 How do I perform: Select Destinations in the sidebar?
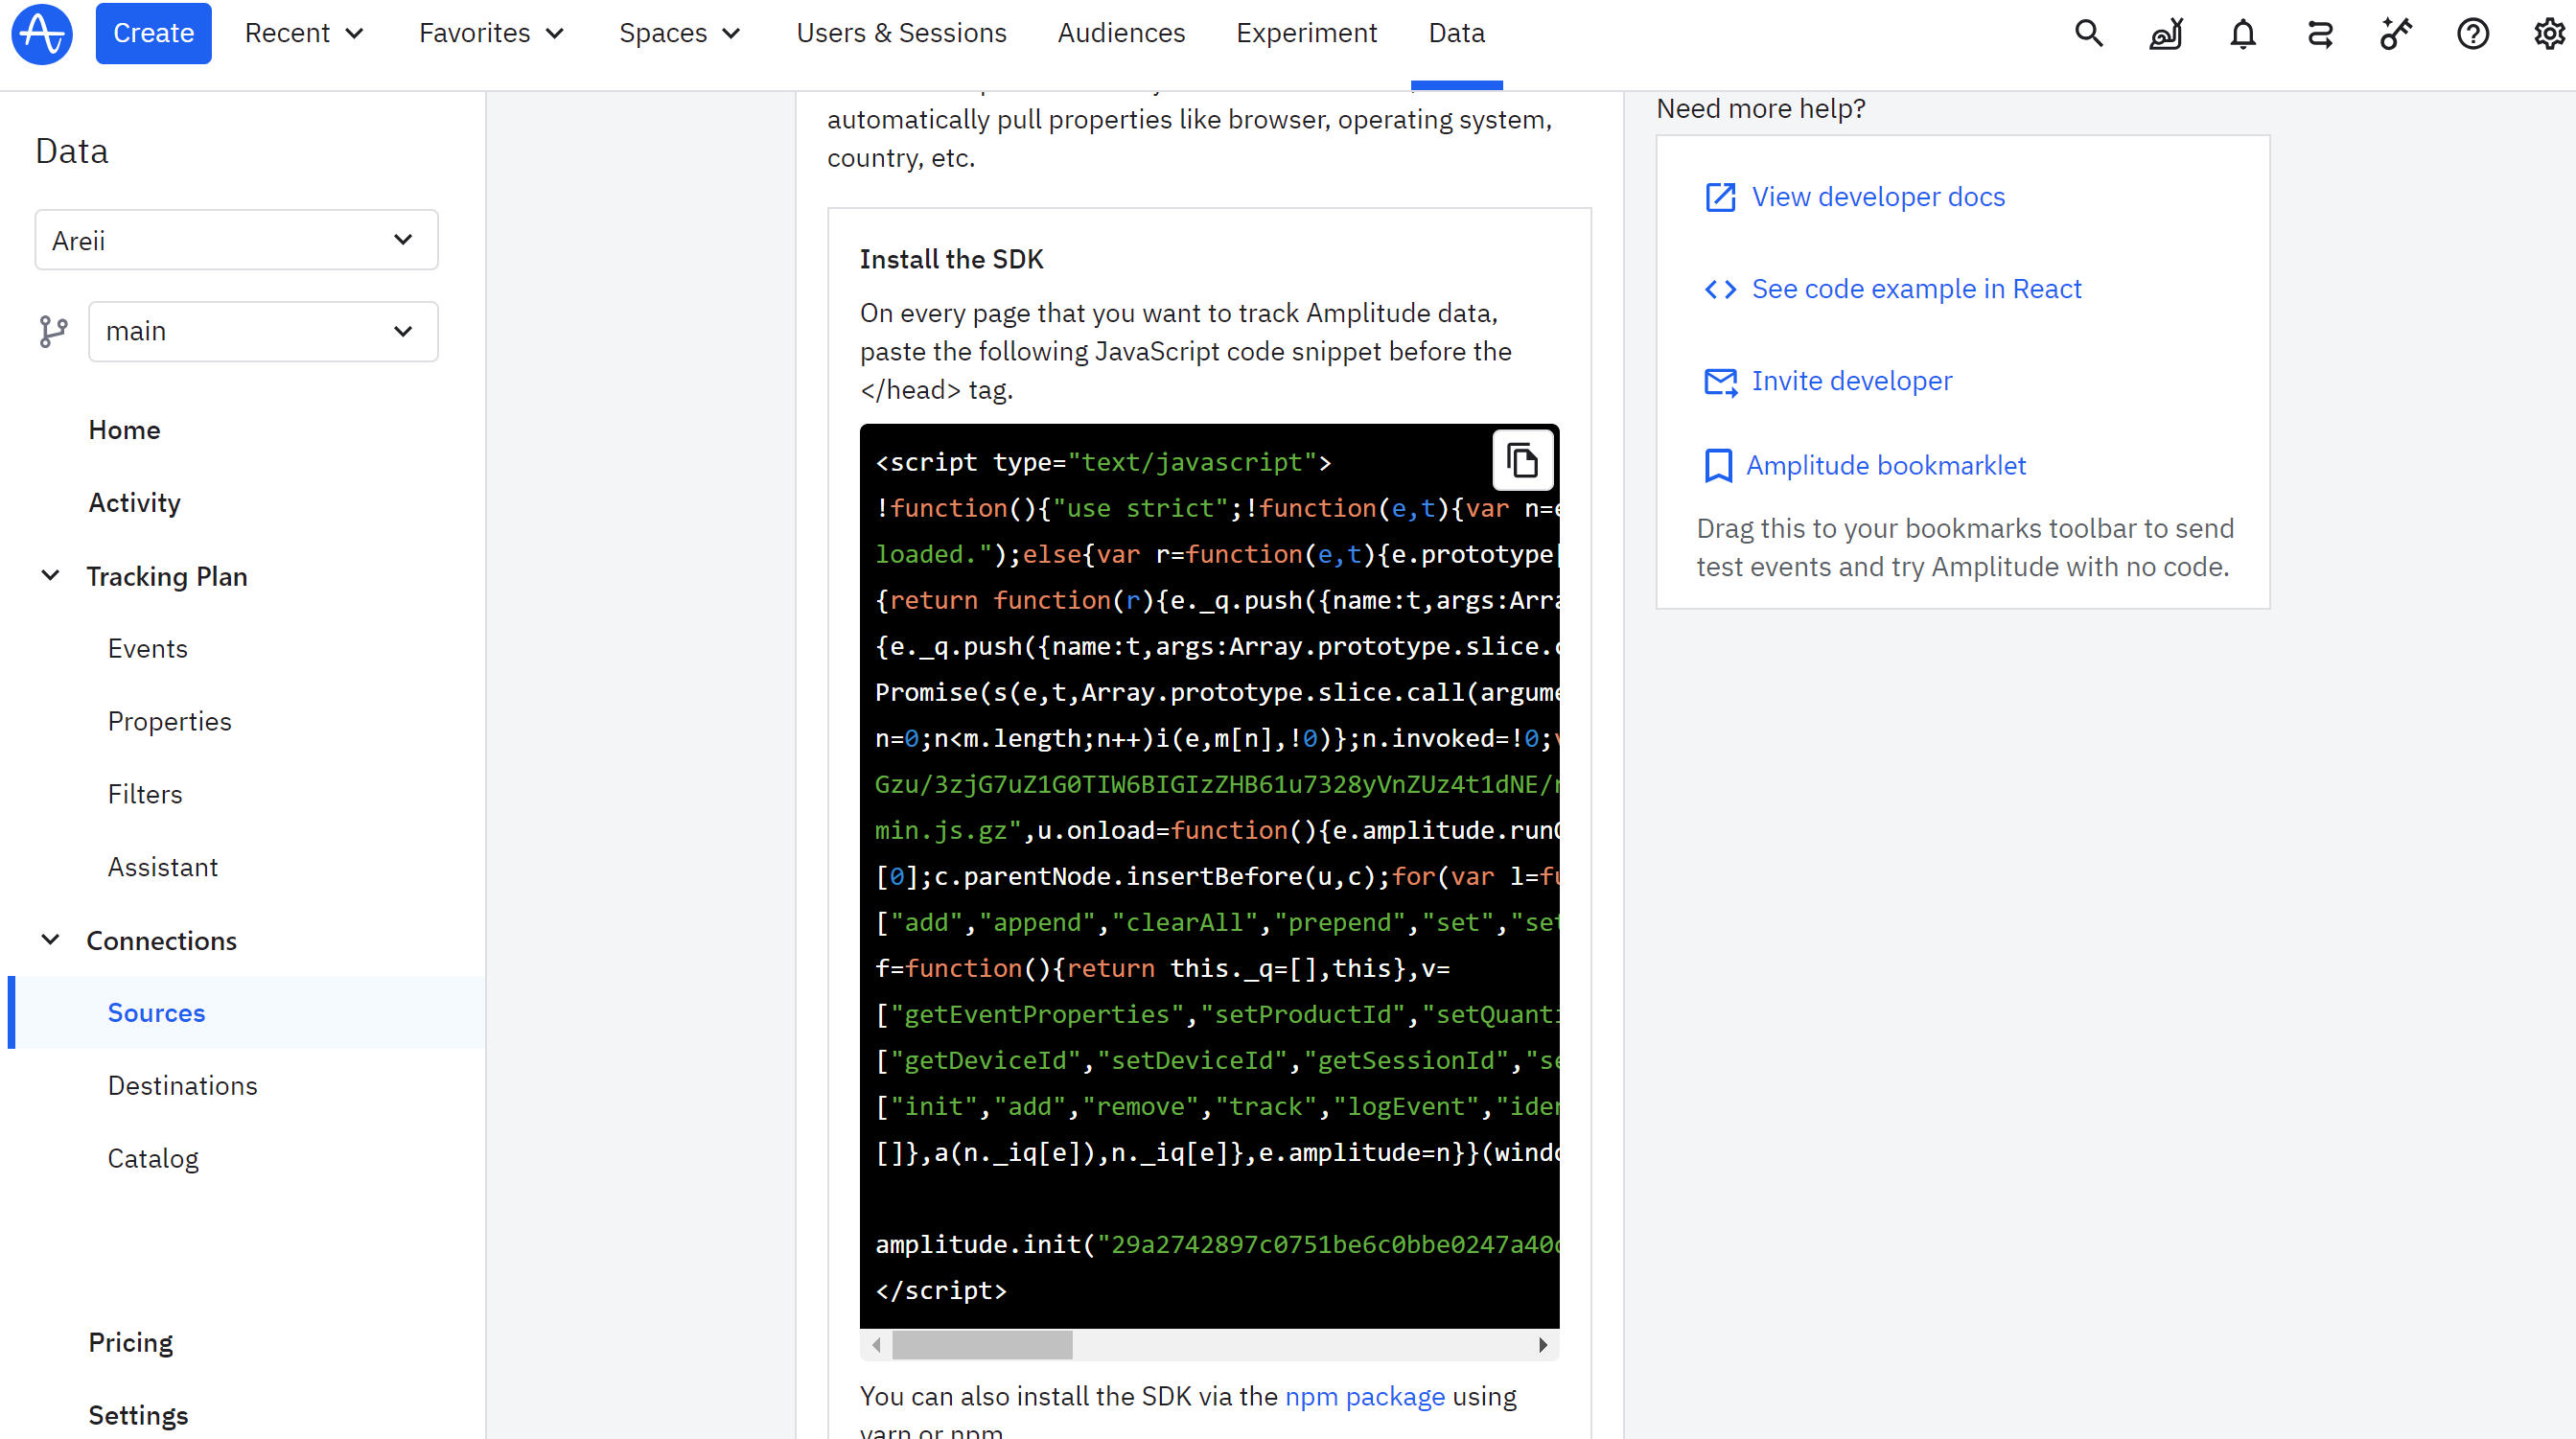(182, 1085)
